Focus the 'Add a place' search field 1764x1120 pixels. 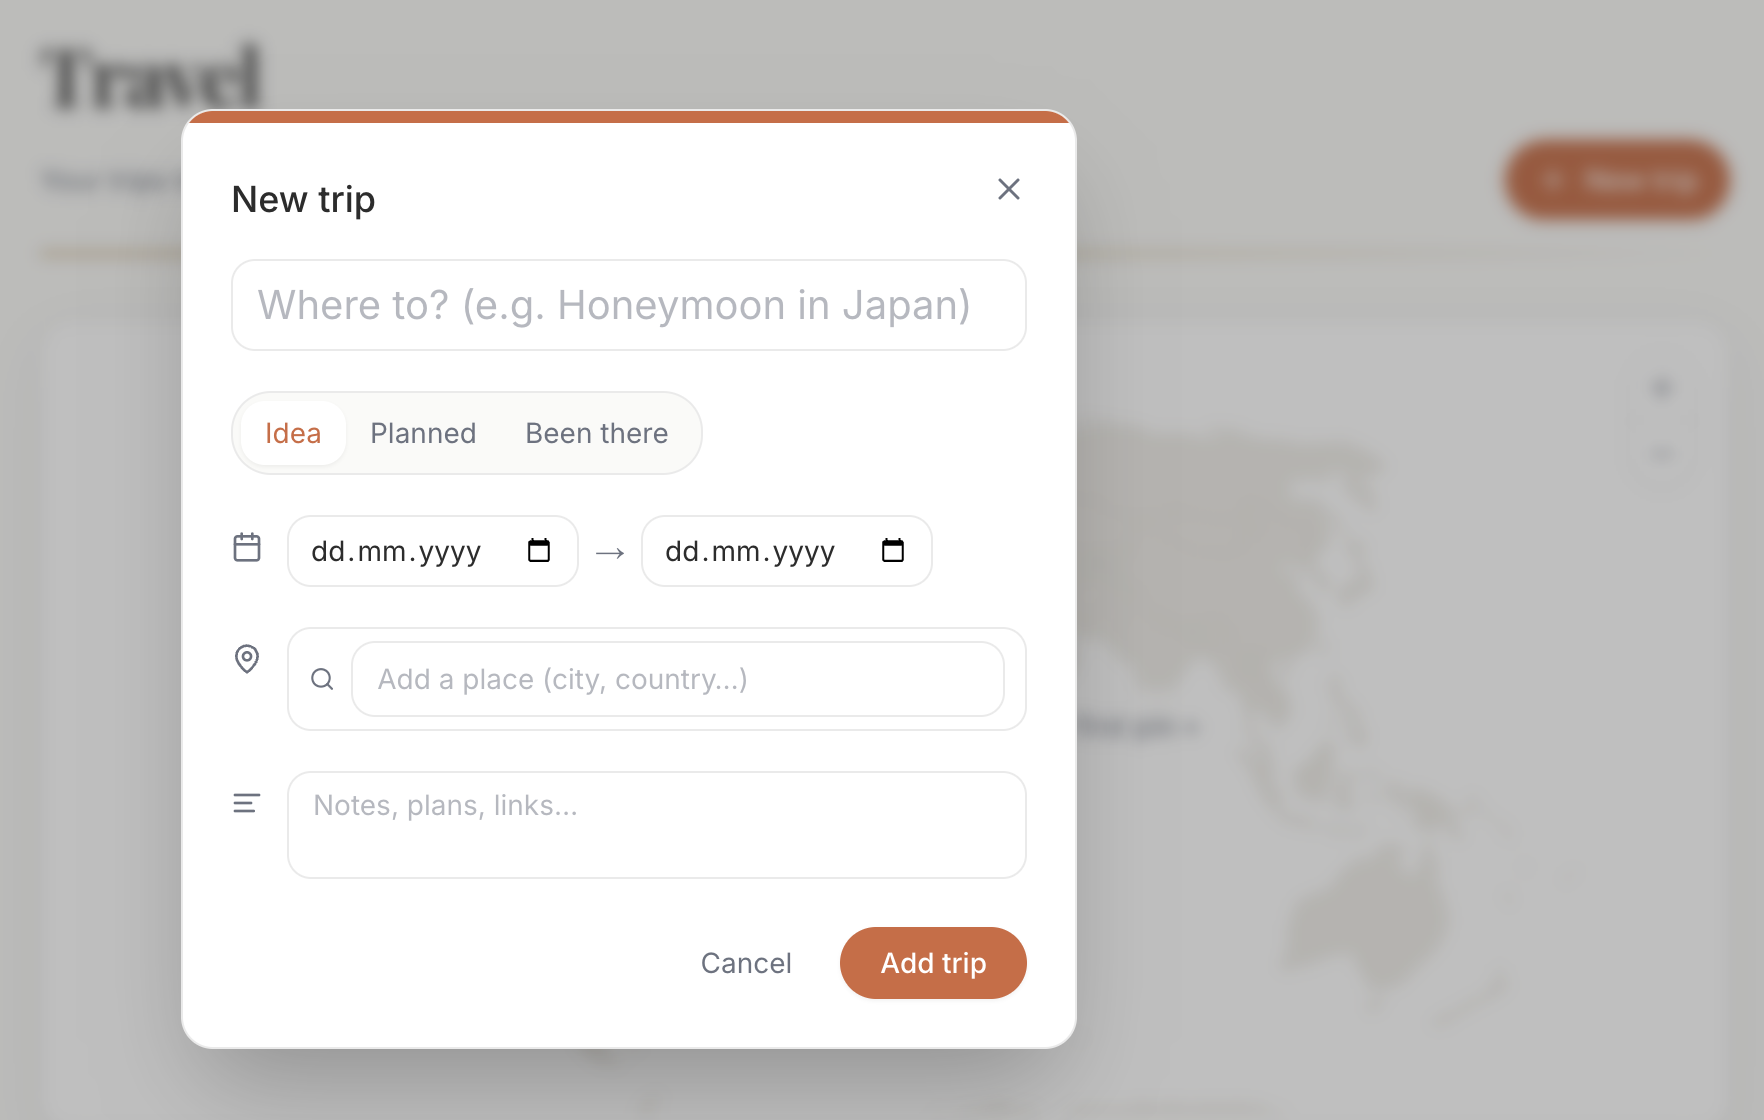(x=678, y=679)
